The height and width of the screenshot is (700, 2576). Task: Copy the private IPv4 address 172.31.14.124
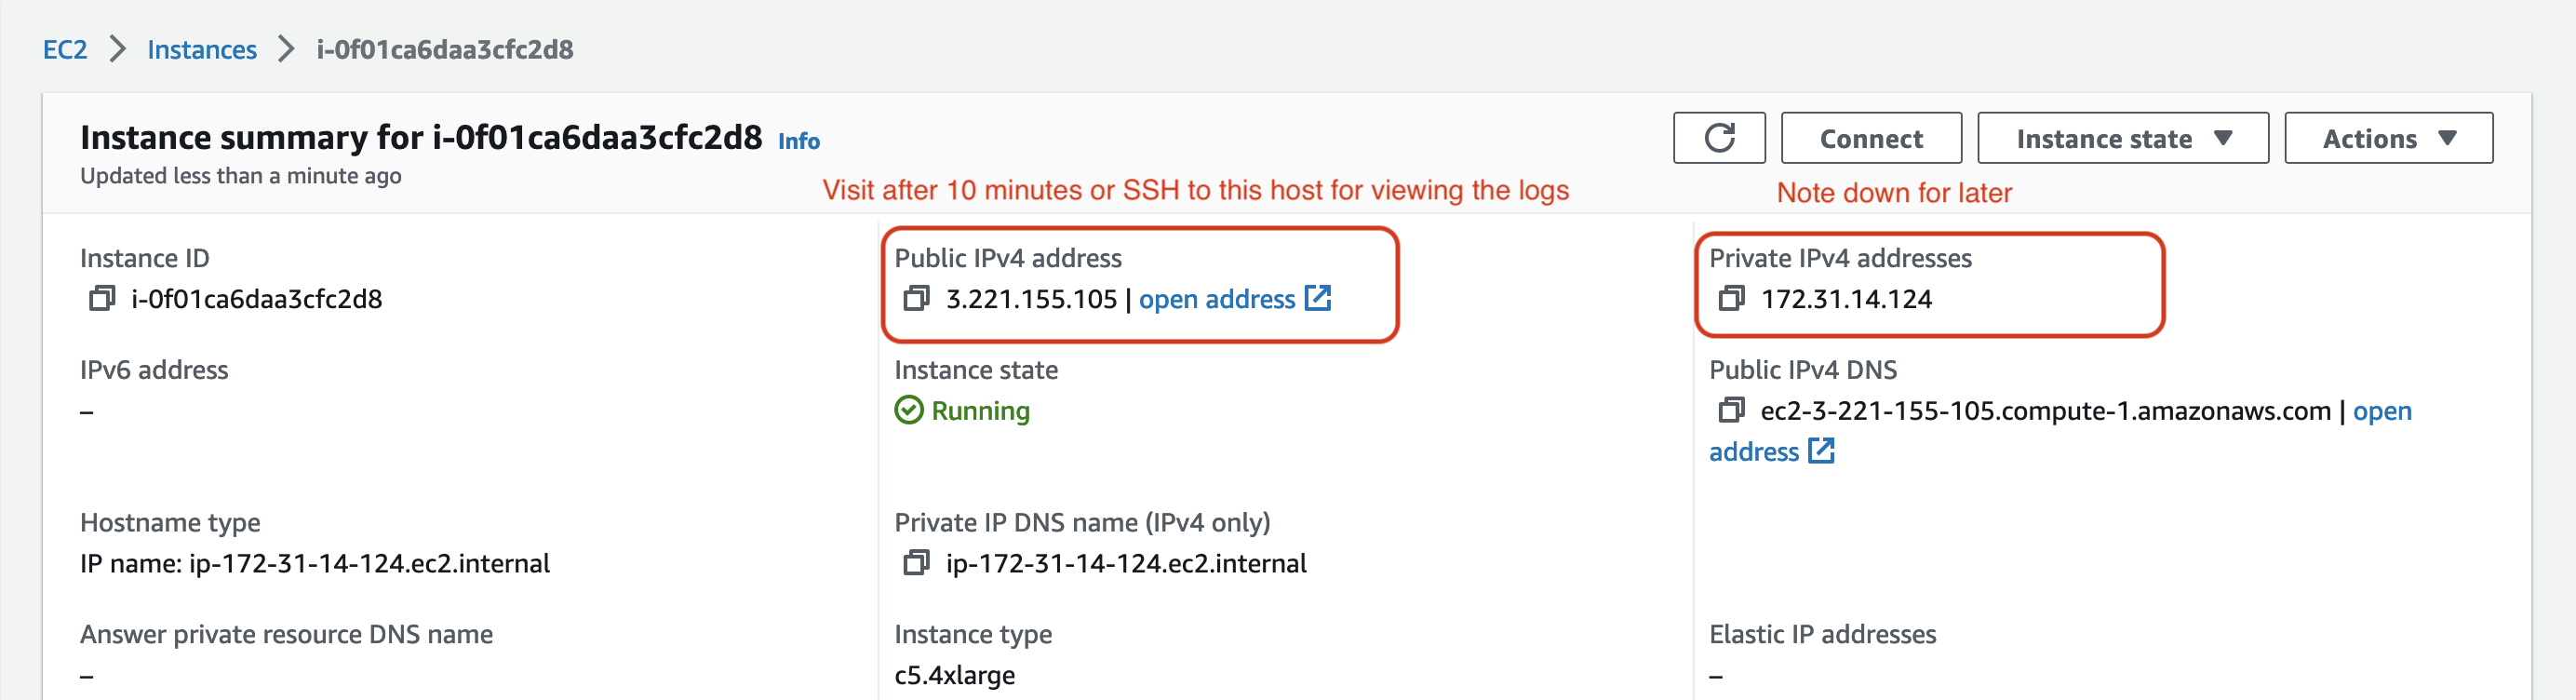[1731, 299]
